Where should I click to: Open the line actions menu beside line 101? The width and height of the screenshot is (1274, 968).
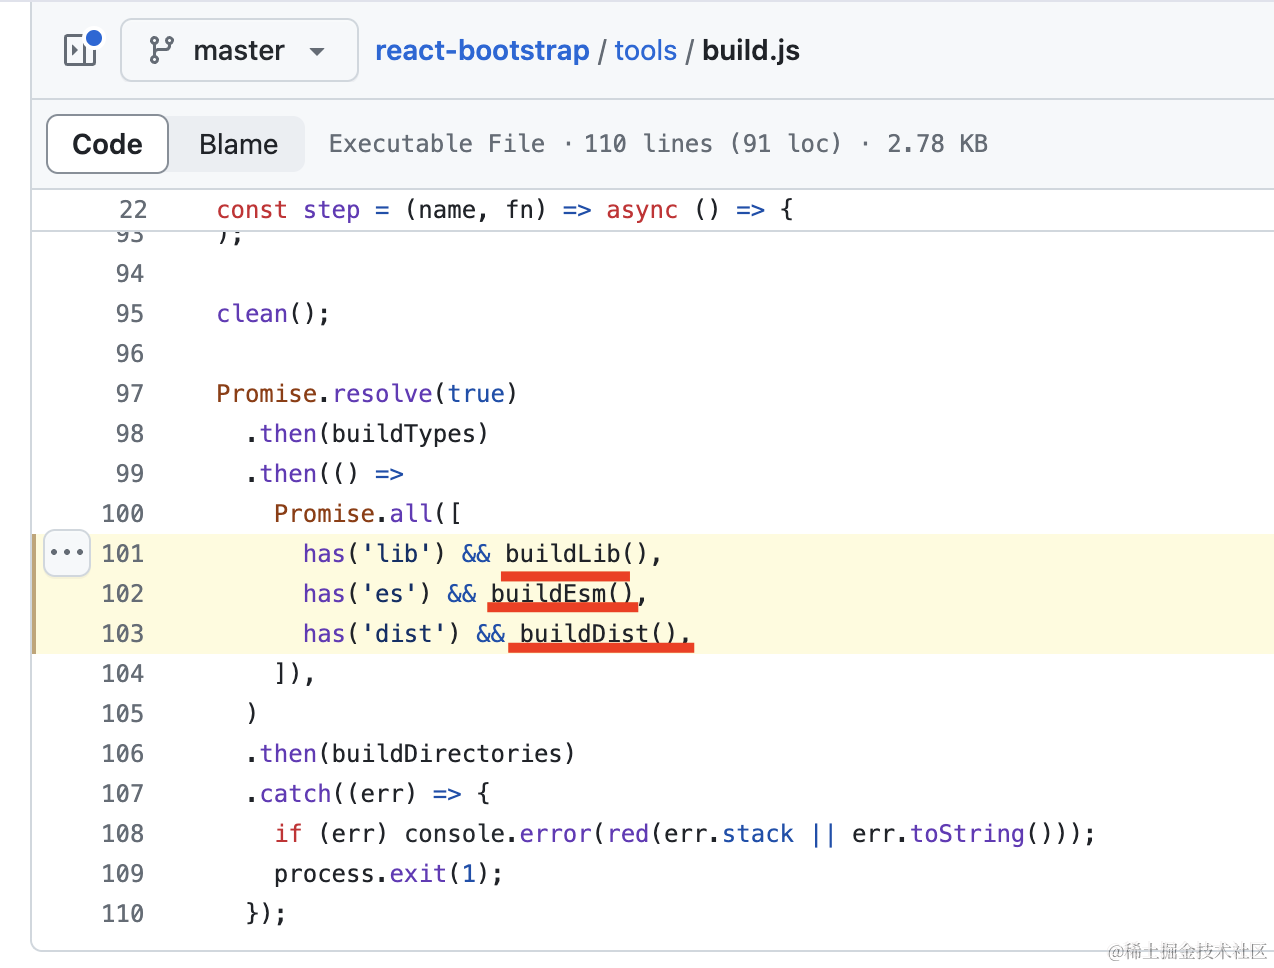(67, 553)
